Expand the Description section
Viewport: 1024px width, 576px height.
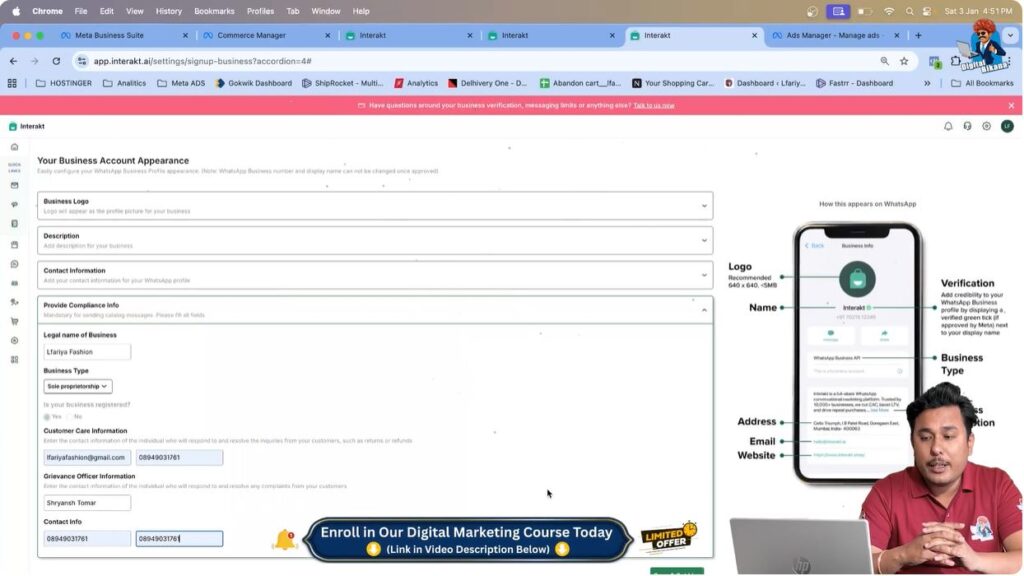click(x=704, y=240)
